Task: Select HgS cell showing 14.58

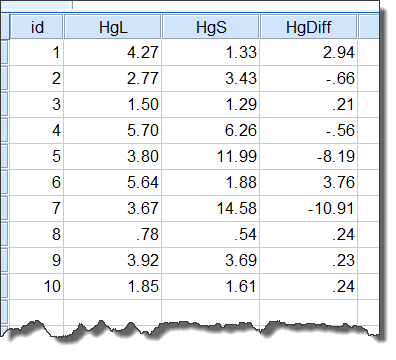Action: [211, 208]
